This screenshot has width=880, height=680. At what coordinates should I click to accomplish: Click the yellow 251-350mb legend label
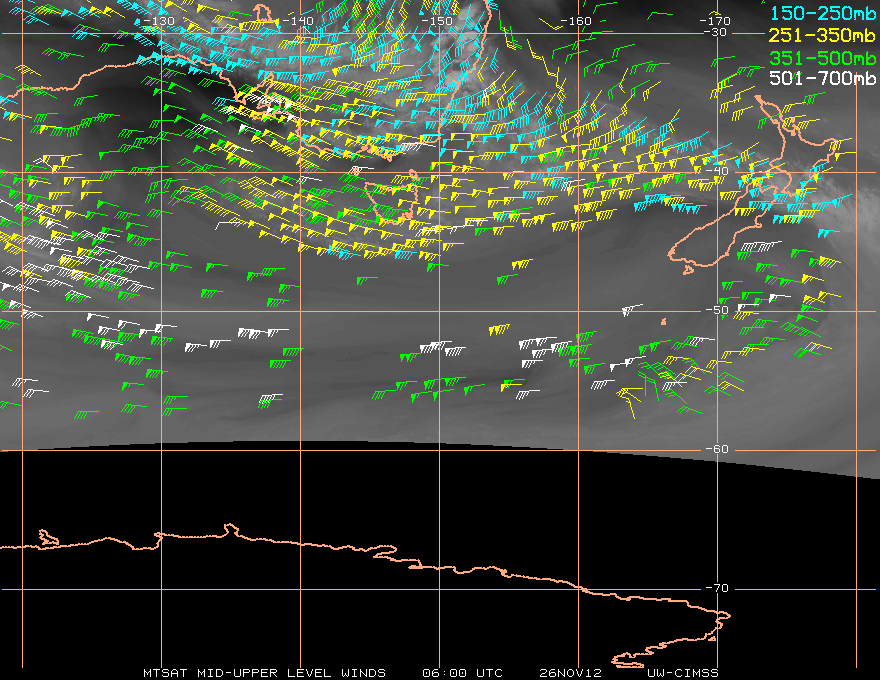(x=822, y=35)
